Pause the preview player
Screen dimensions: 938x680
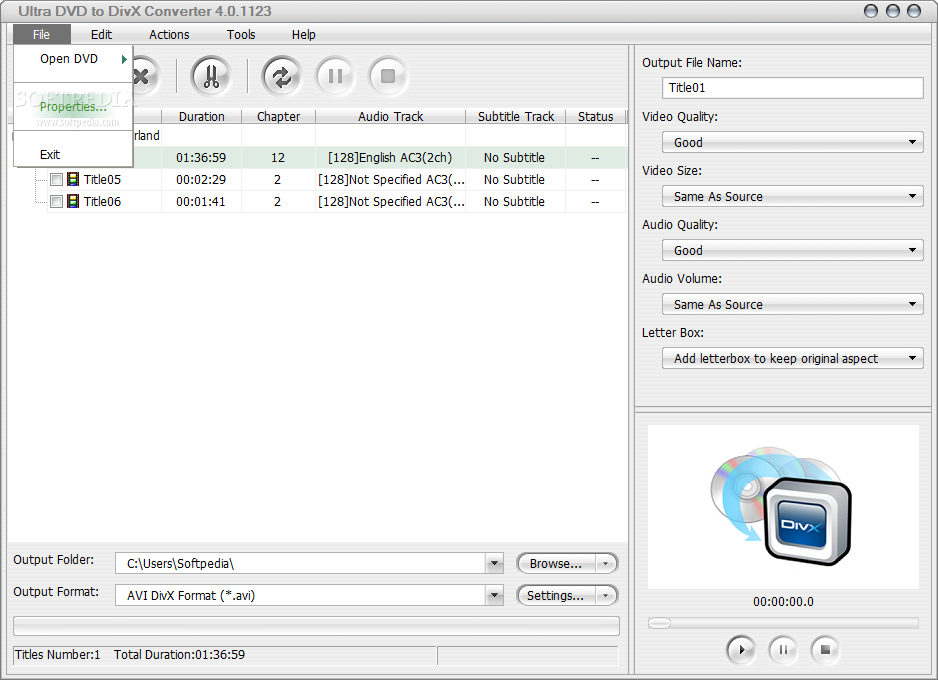pos(783,649)
